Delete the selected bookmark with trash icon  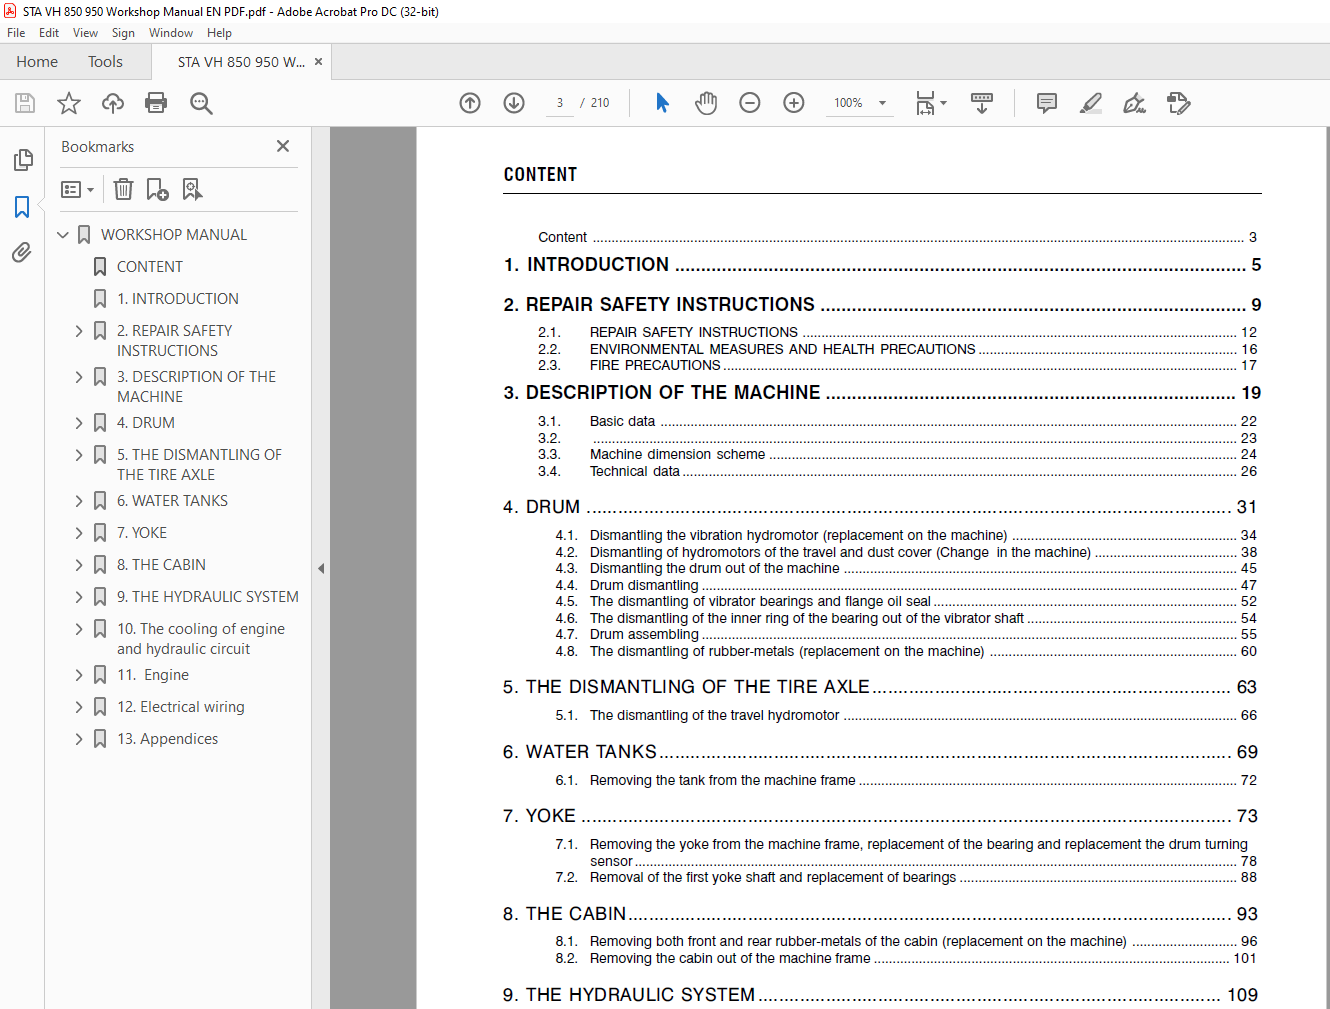tap(123, 189)
